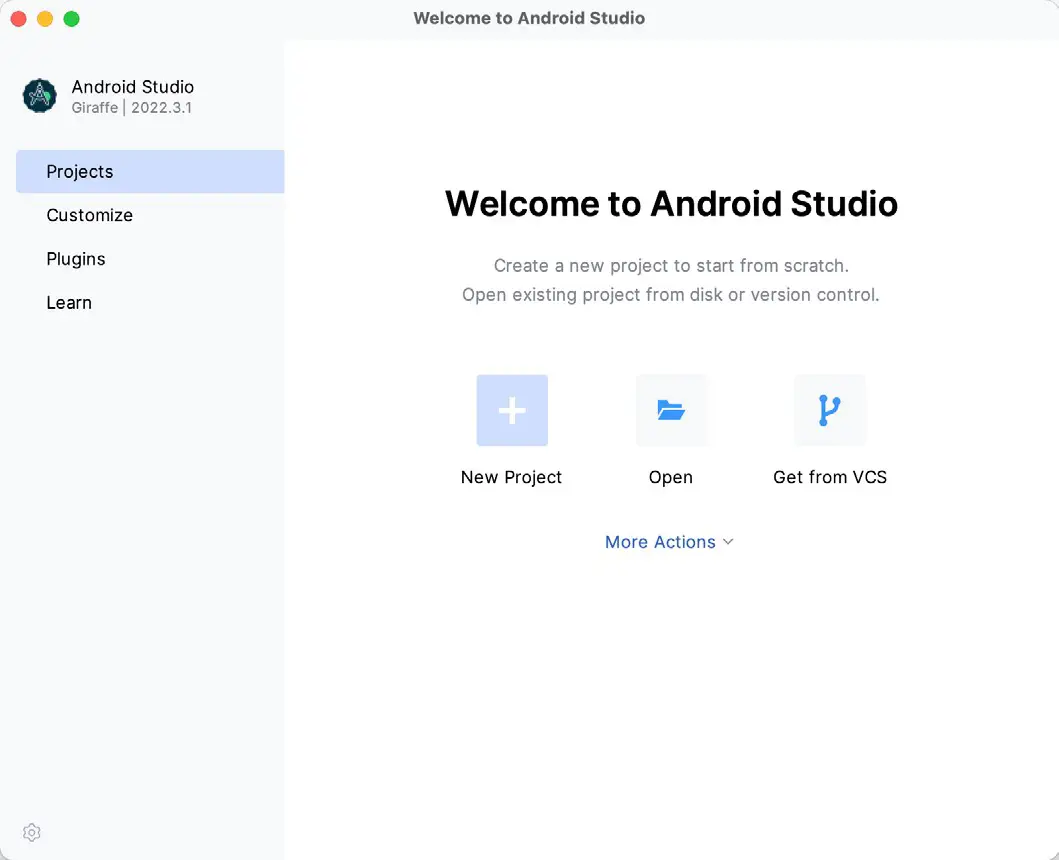The width and height of the screenshot is (1059, 860).
Task: Click the New Project plus icon
Action: [x=512, y=410]
